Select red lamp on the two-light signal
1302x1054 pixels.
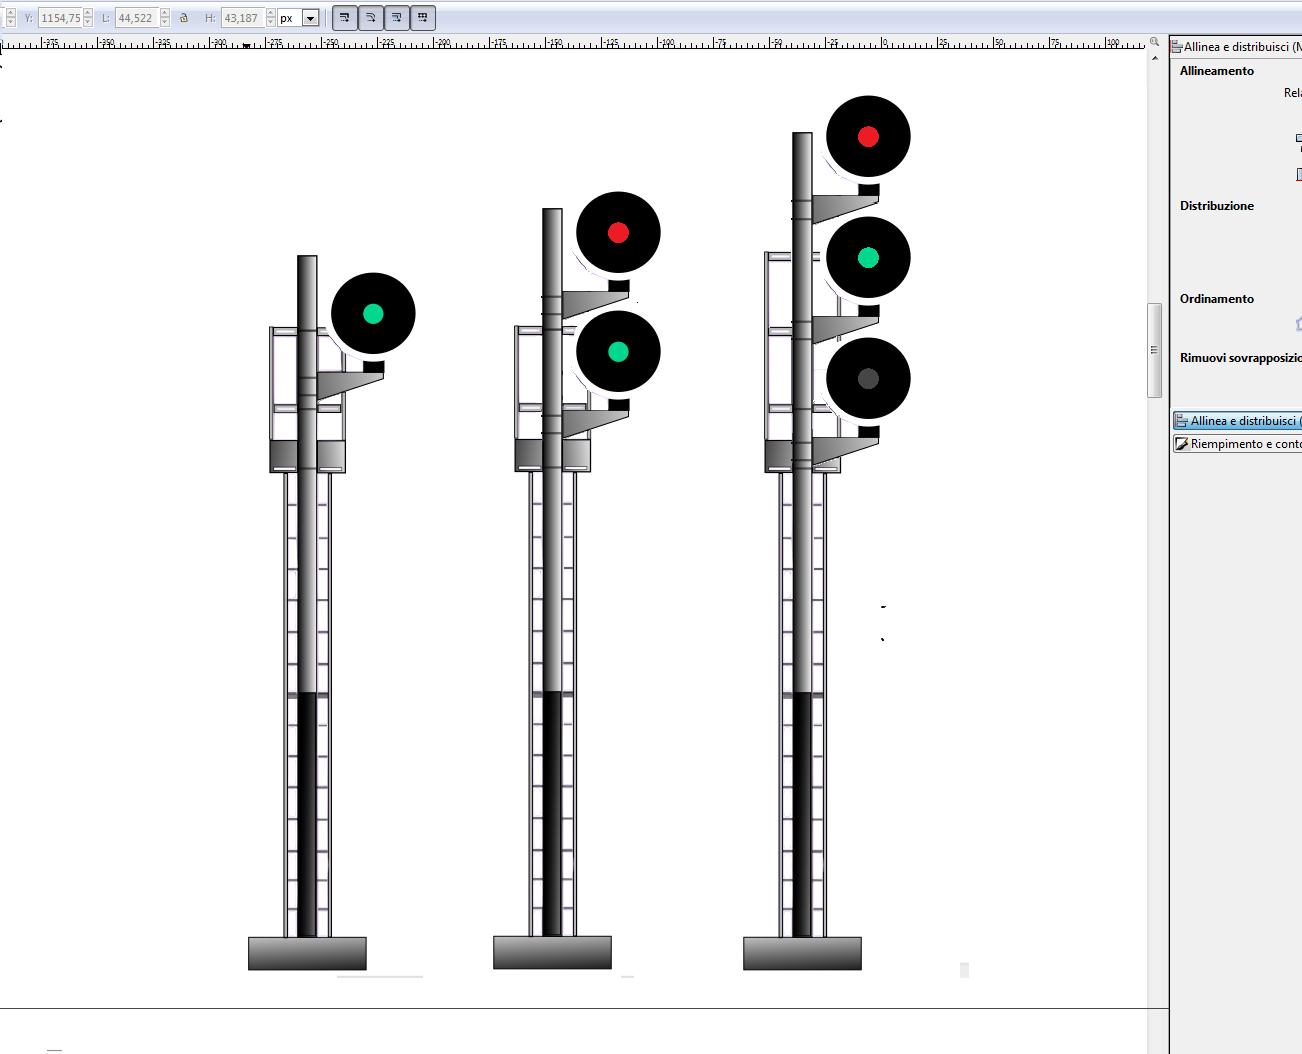[x=618, y=233]
